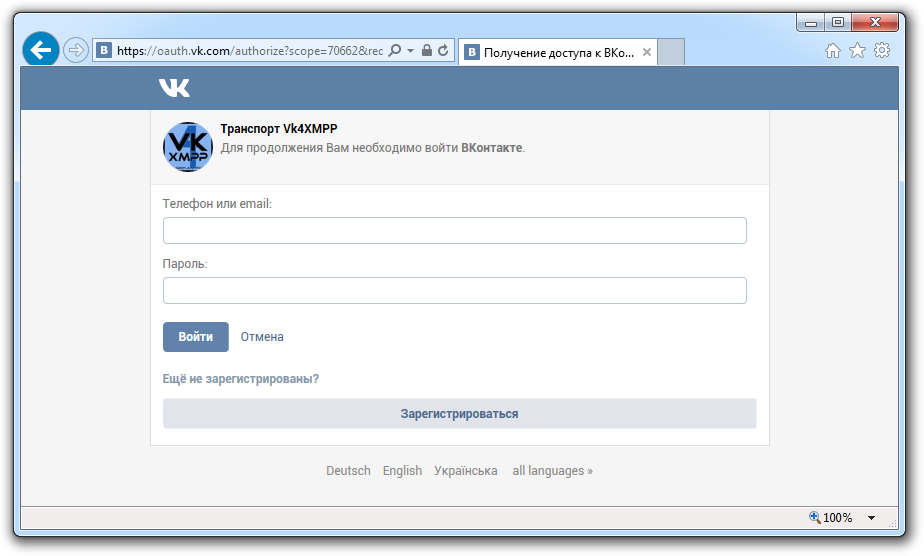Open the browser Home icon
This screenshot has width=924, height=556.
pos(833,51)
